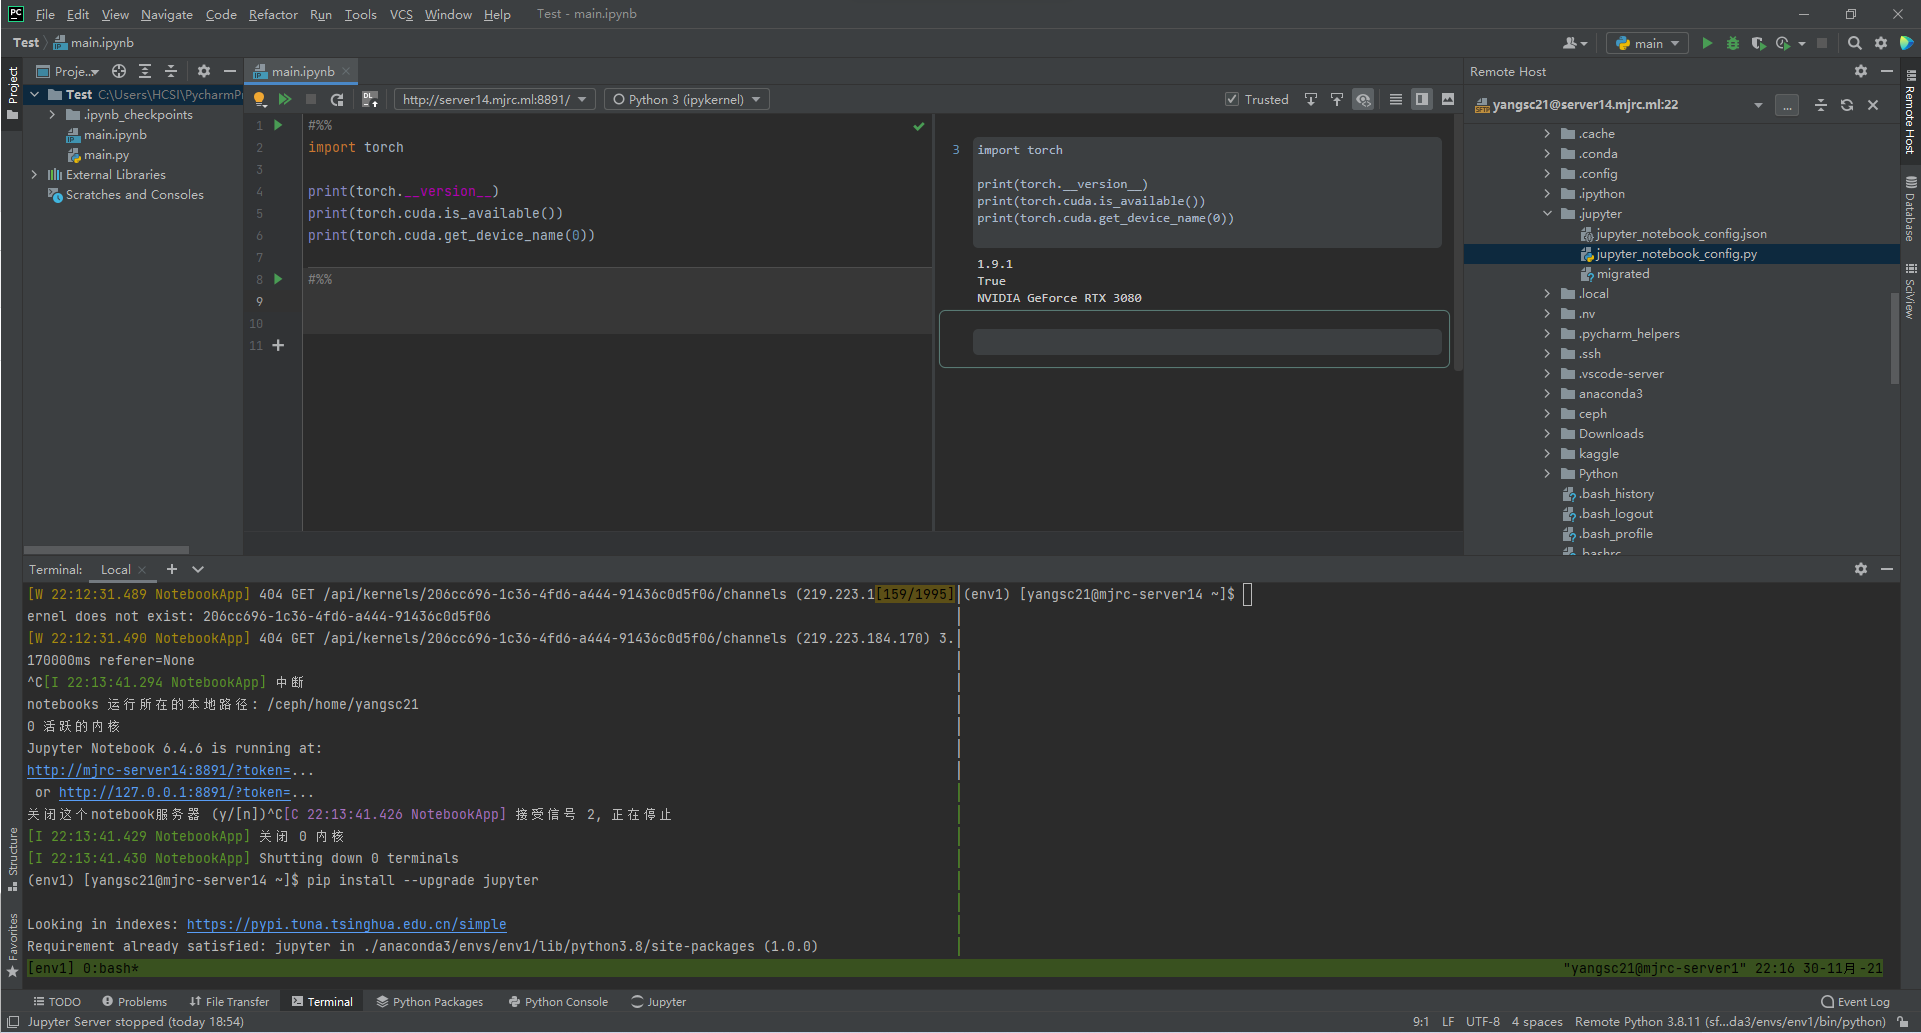Image resolution: width=1921 pixels, height=1033 pixels.
Task: Switch to editor-only notebook view
Action: 1396,99
